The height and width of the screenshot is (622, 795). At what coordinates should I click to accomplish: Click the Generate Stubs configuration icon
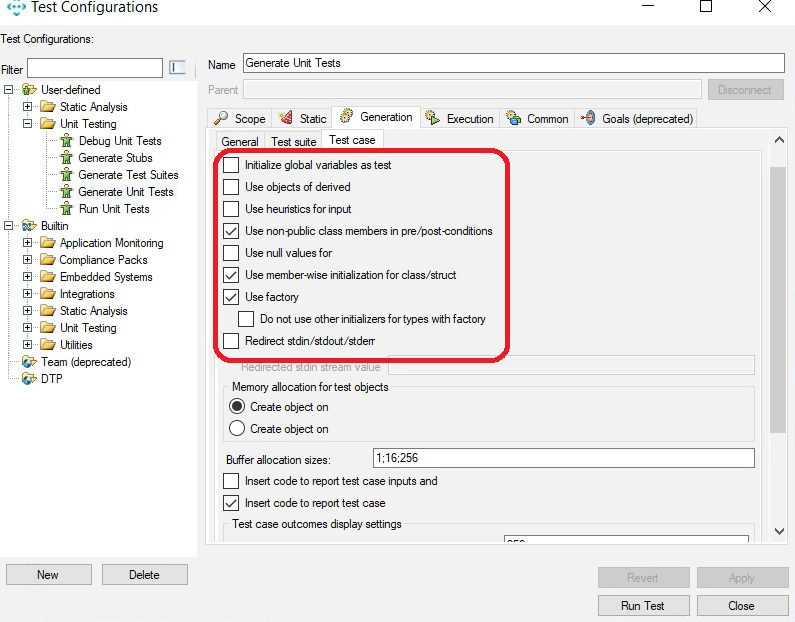(66, 158)
